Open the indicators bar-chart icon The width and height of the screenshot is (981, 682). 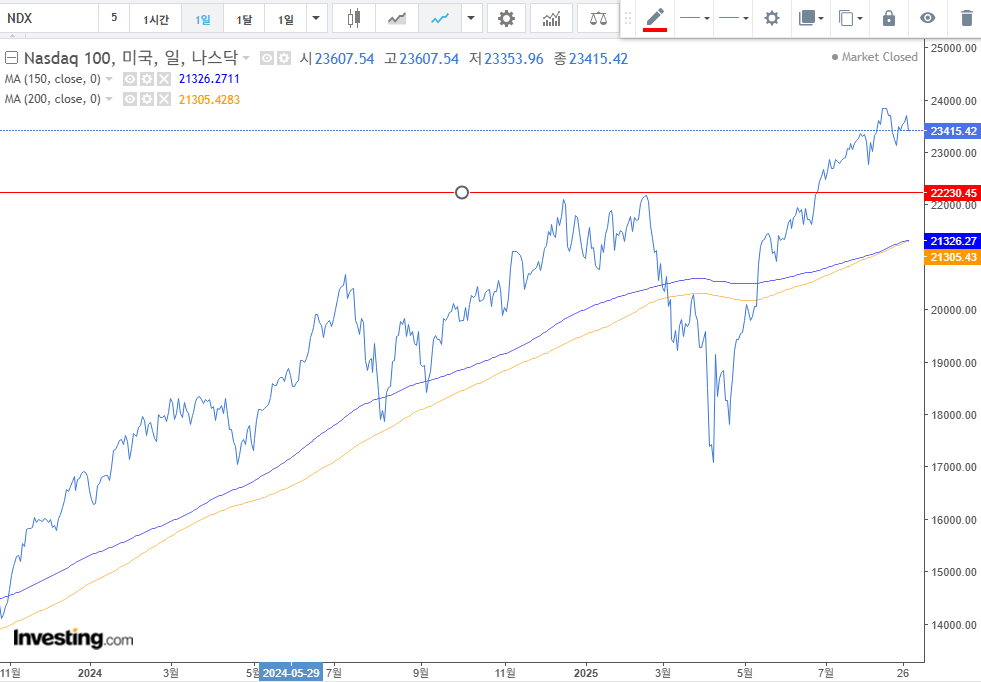tap(551, 19)
